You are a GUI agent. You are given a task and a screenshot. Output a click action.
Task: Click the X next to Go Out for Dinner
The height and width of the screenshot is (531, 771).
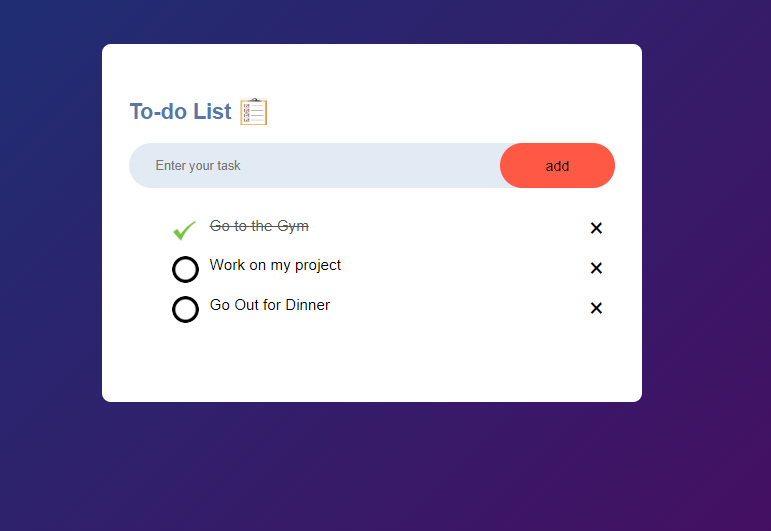pos(596,308)
